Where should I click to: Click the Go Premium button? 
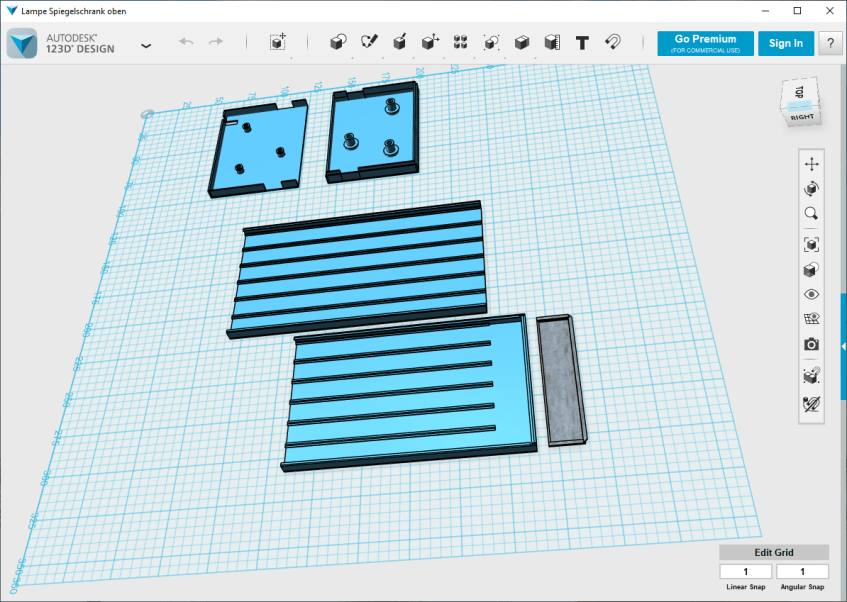[705, 43]
